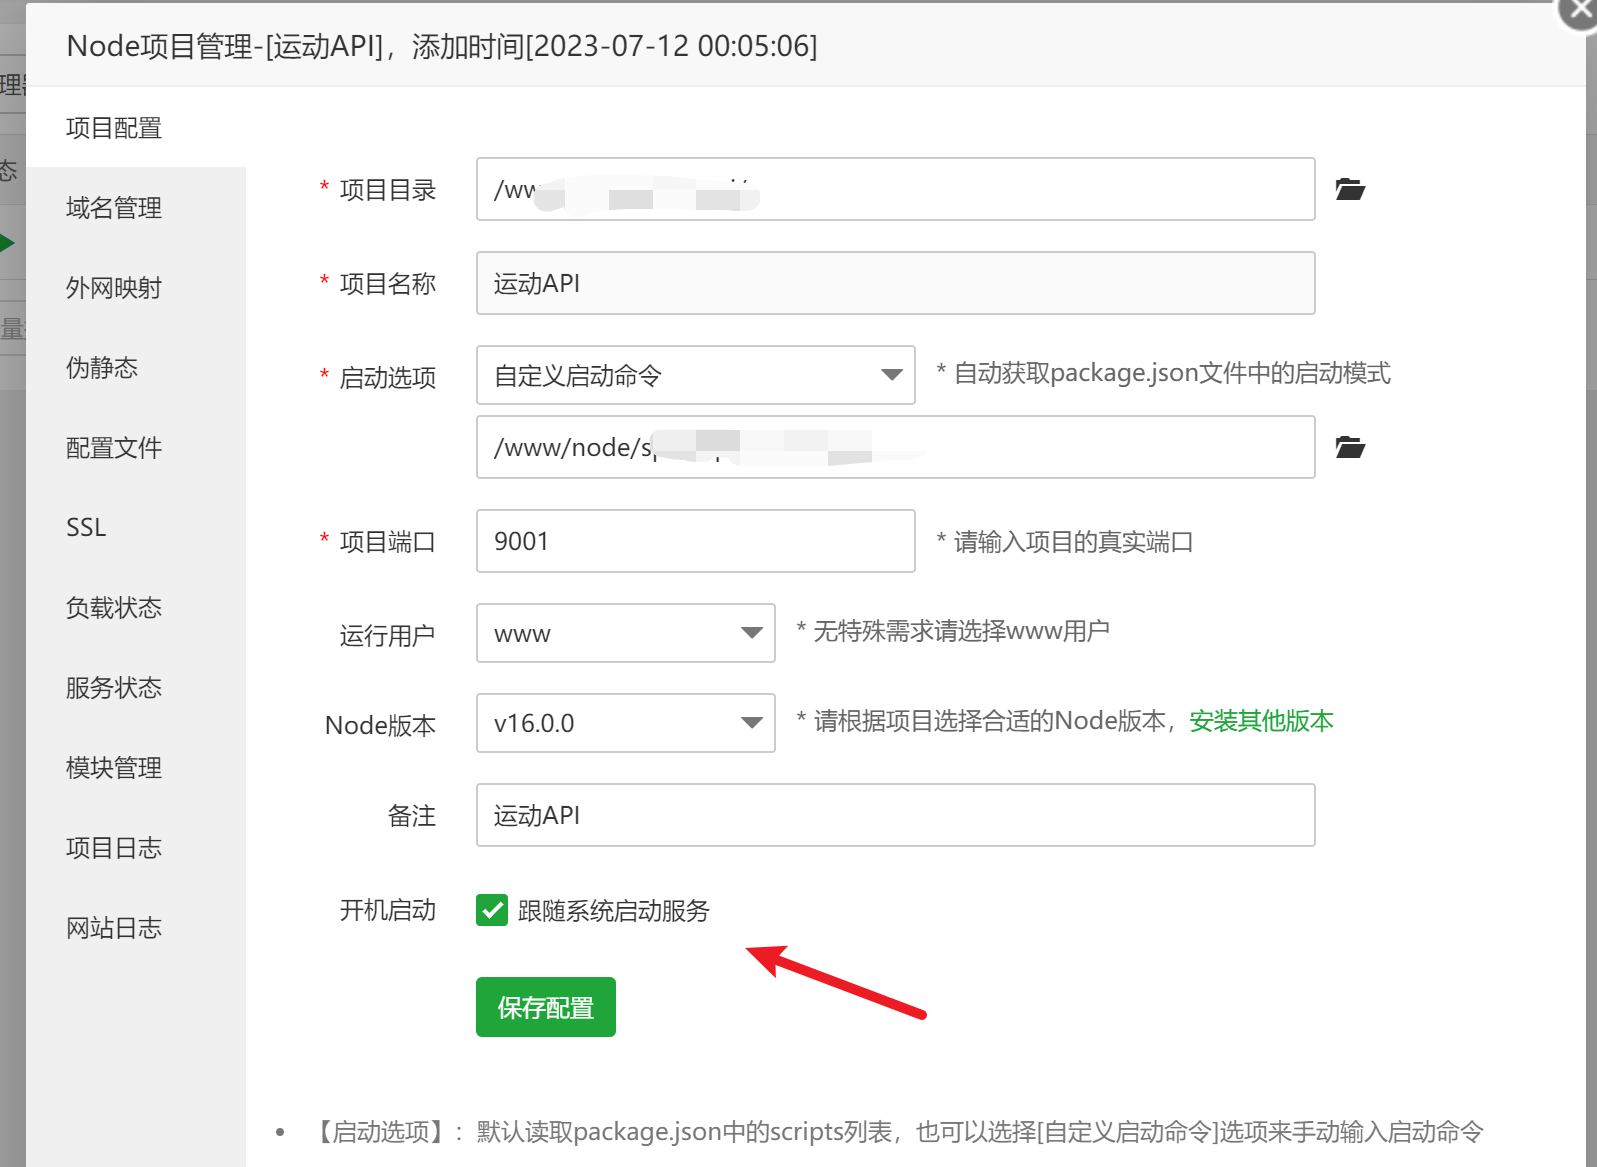Image resolution: width=1597 pixels, height=1167 pixels.
Task: Click the 自动获取package.json hint text
Action: (1163, 373)
